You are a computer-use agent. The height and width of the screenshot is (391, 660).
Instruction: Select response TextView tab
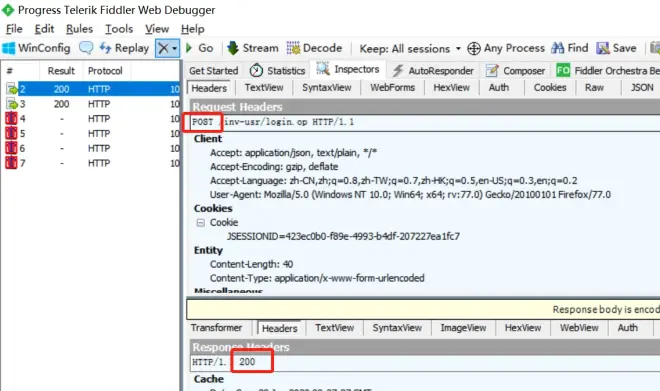click(x=335, y=328)
